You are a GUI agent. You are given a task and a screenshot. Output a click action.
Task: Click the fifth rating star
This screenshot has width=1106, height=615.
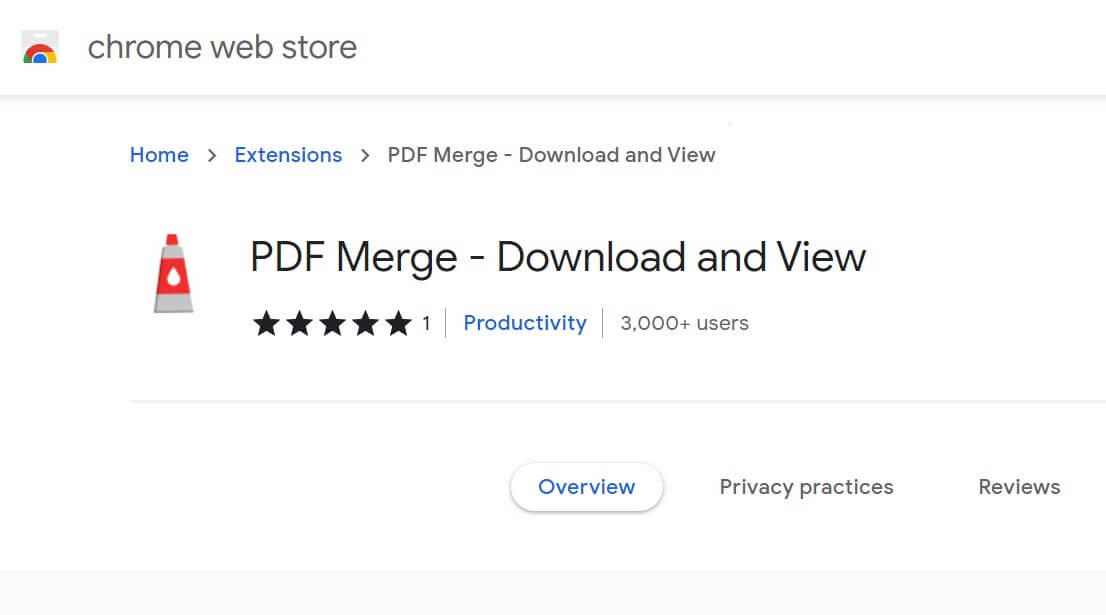pyautogui.click(x=398, y=323)
